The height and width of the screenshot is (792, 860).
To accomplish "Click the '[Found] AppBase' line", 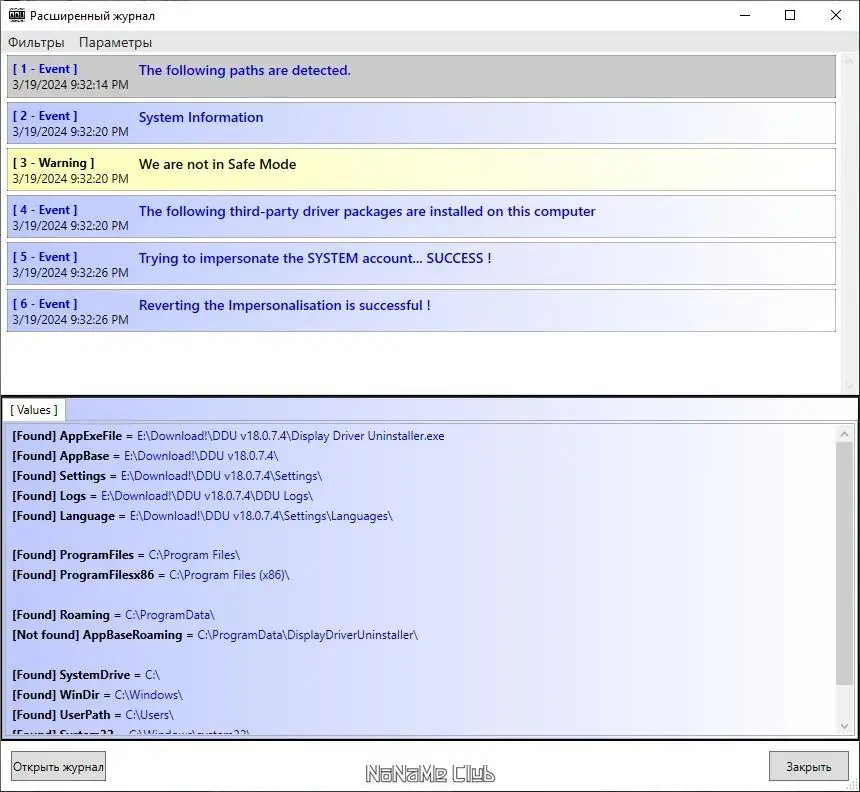I will click(145, 456).
